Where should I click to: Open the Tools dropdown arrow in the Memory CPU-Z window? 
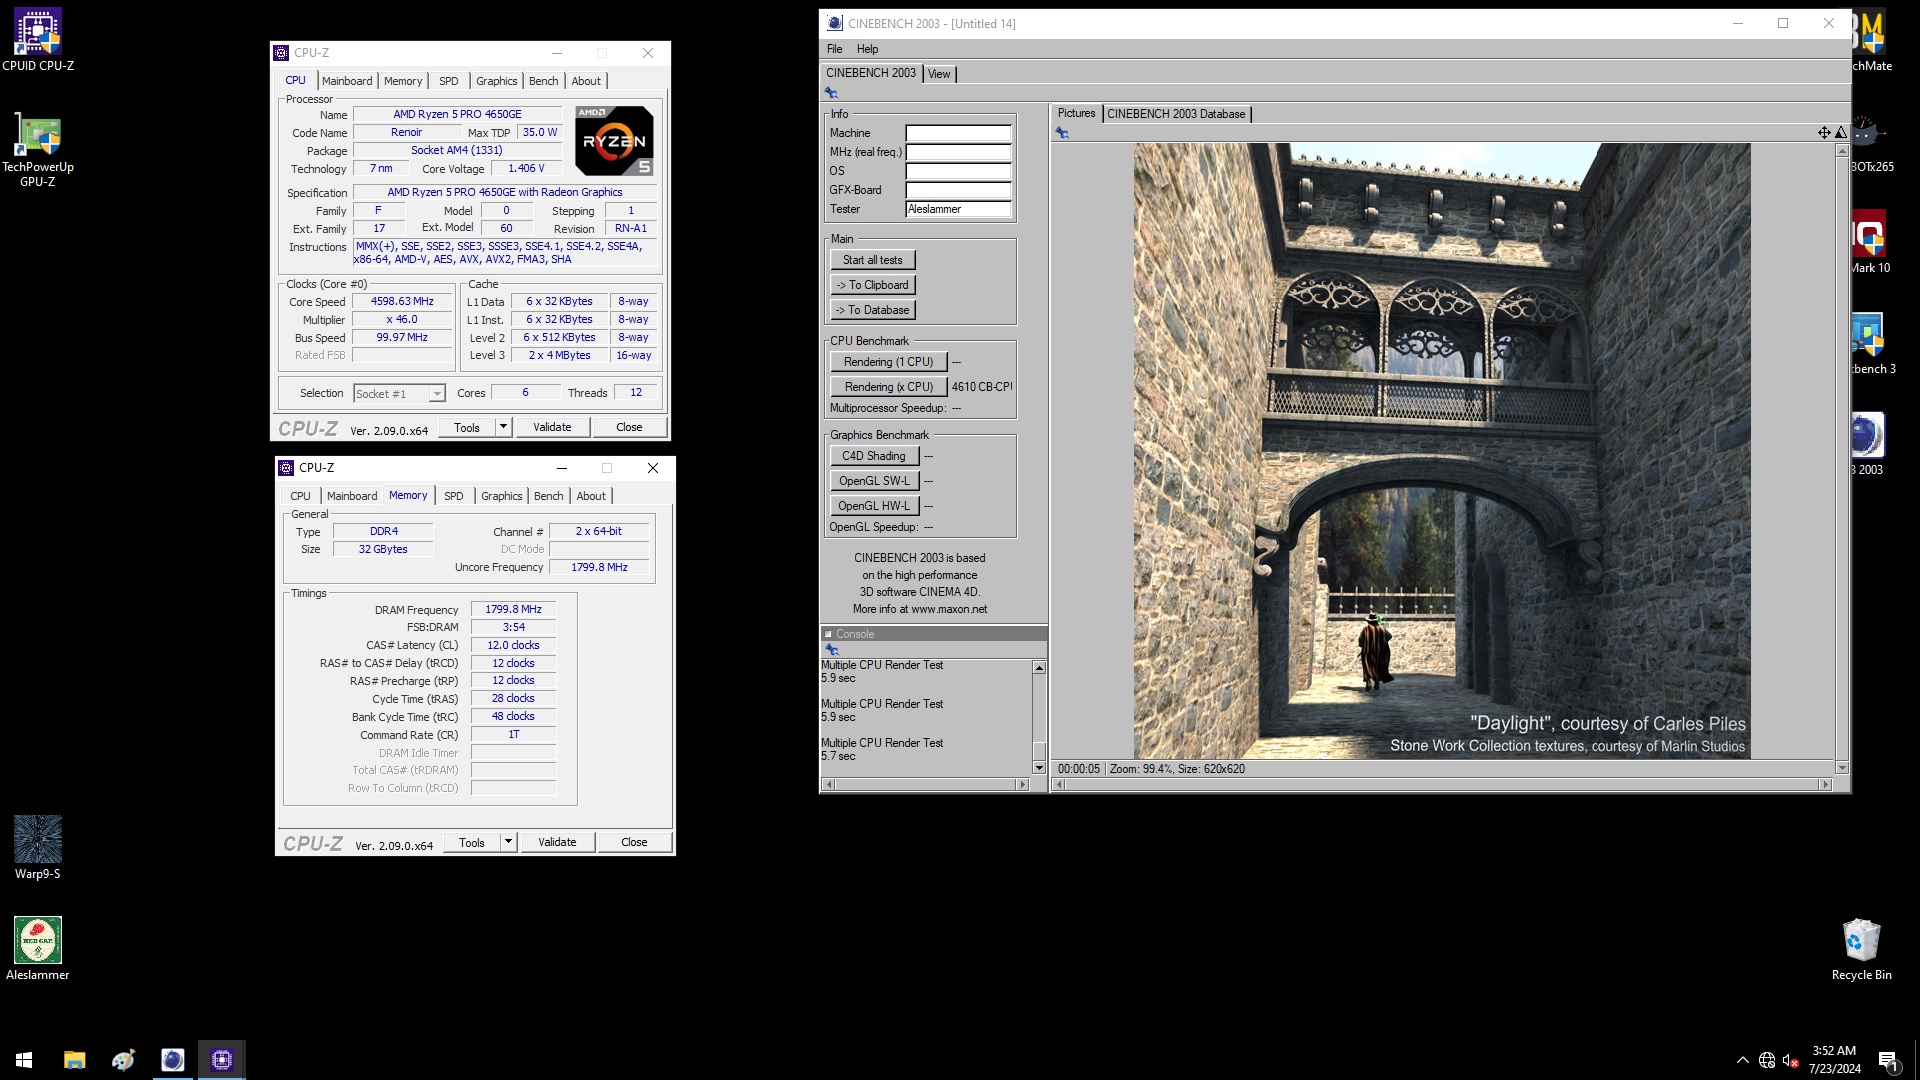[x=508, y=842]
